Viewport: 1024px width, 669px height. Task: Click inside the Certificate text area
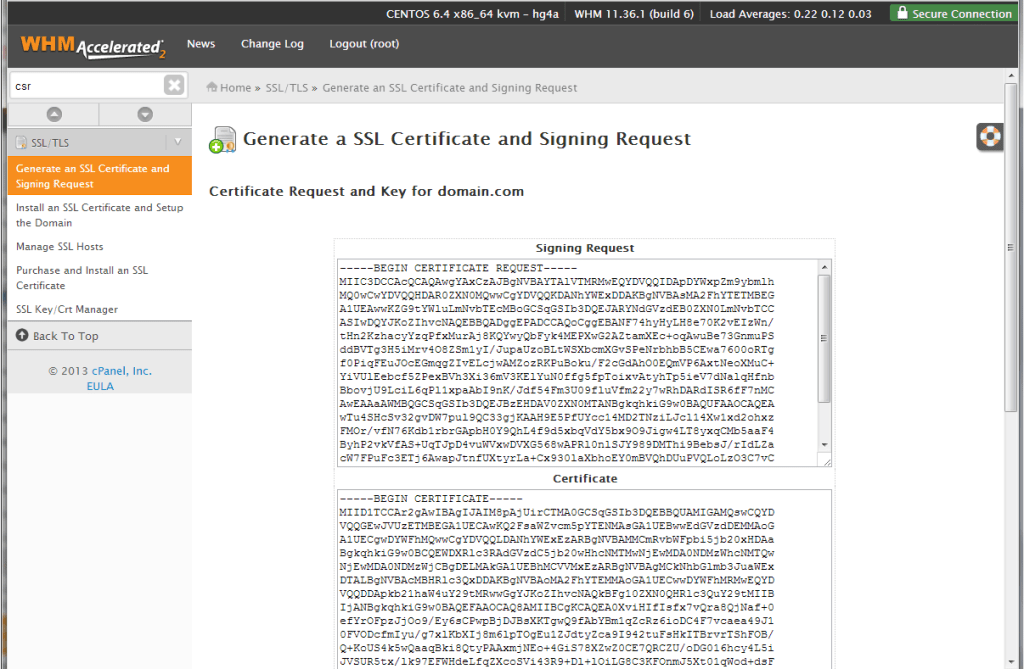click(x=584, y=579)
